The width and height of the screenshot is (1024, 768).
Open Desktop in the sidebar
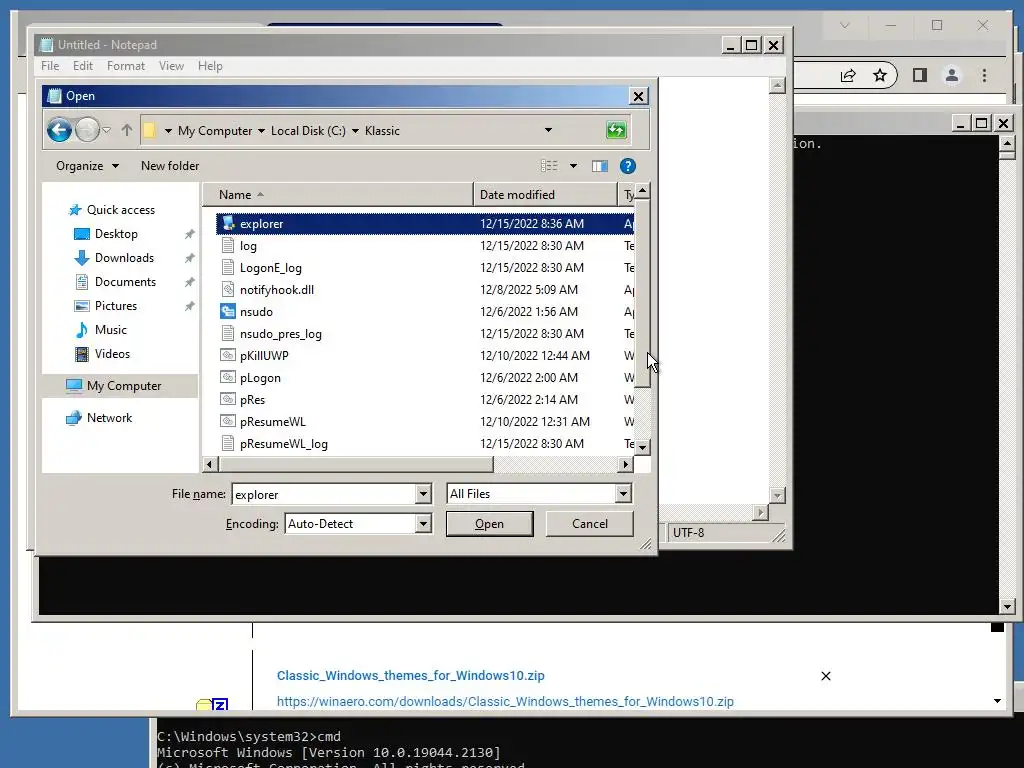point(116,234)
